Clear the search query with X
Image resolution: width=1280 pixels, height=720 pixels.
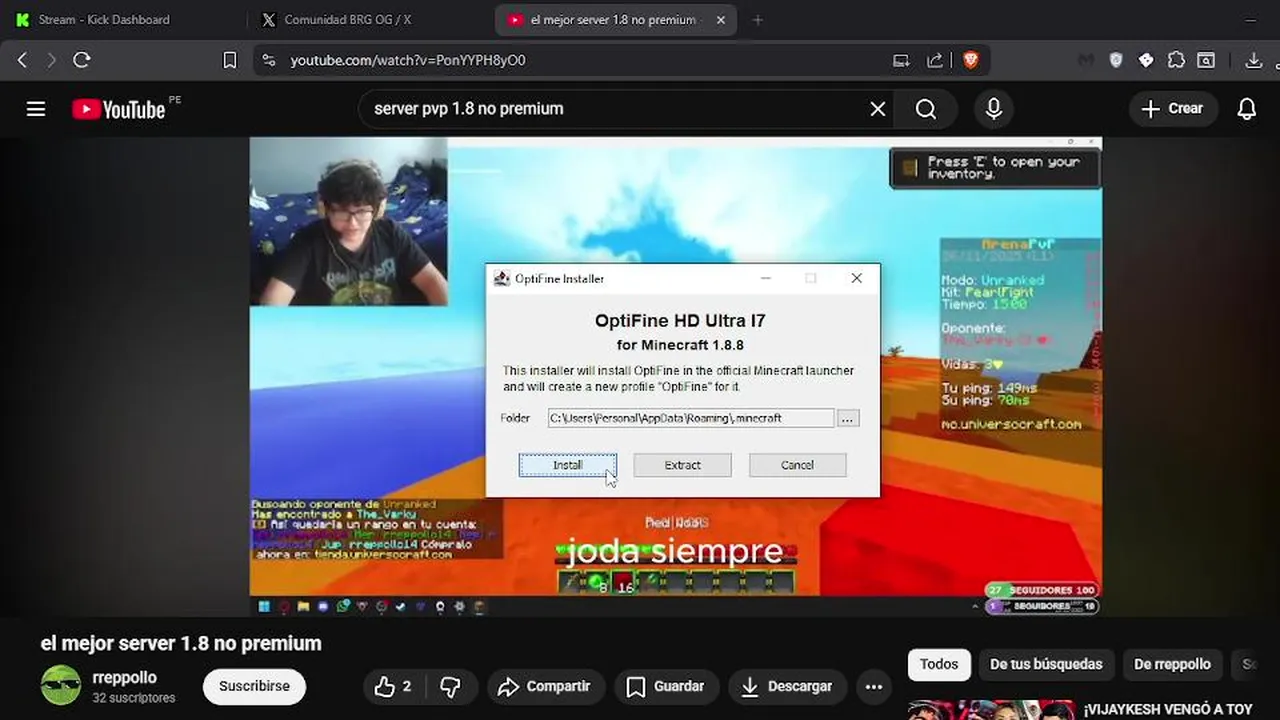click(877, 109)
